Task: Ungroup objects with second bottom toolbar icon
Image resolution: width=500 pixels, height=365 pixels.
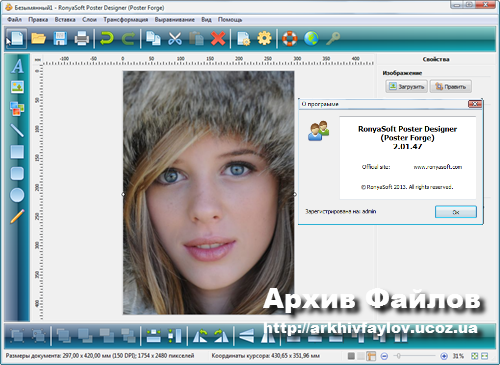Action: [x=38, y=336]
